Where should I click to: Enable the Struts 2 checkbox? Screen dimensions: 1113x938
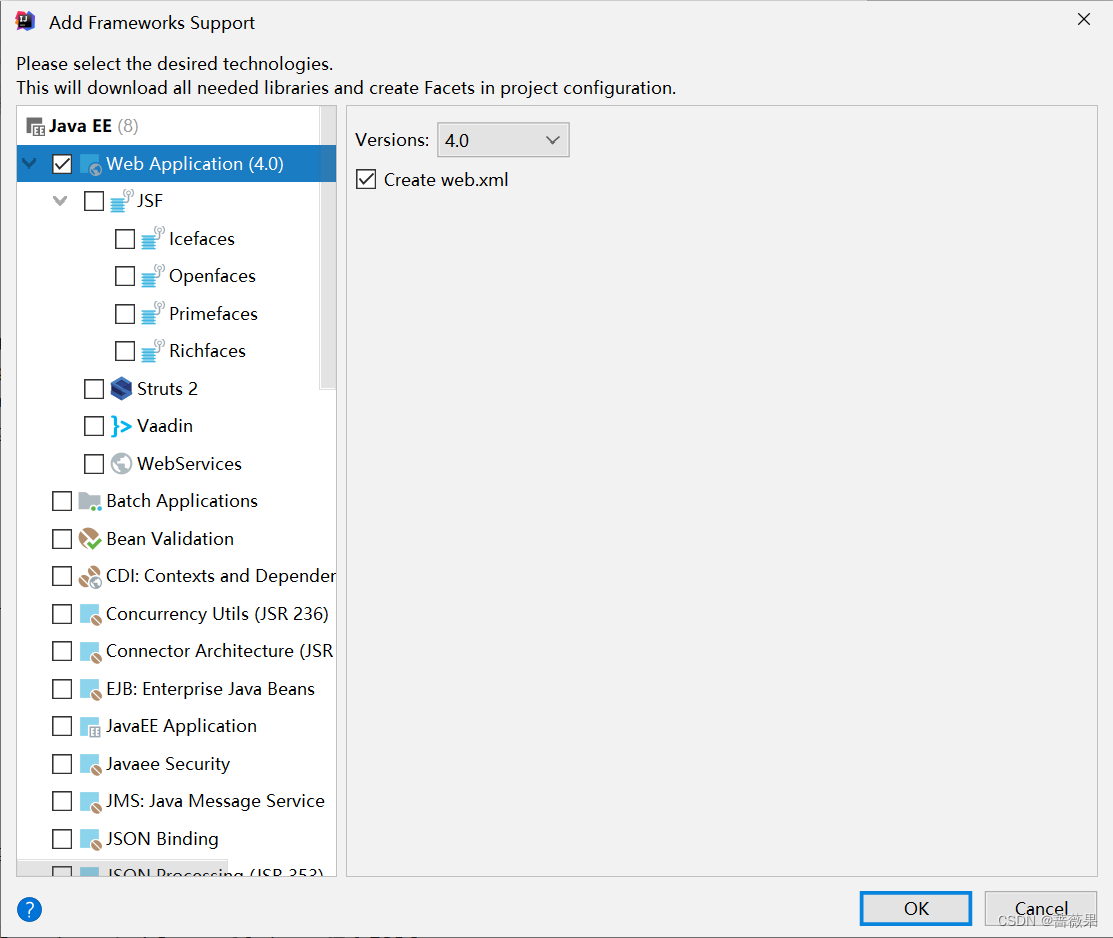pos(94,388)
